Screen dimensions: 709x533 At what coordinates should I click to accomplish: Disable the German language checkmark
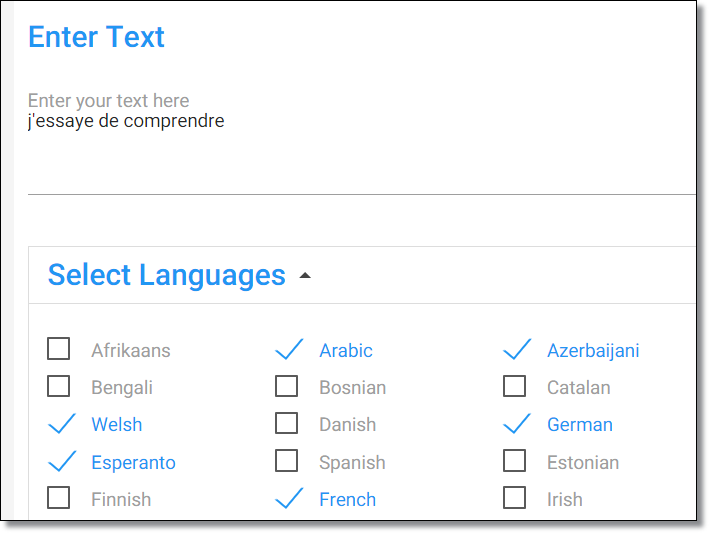pos(517,424)
